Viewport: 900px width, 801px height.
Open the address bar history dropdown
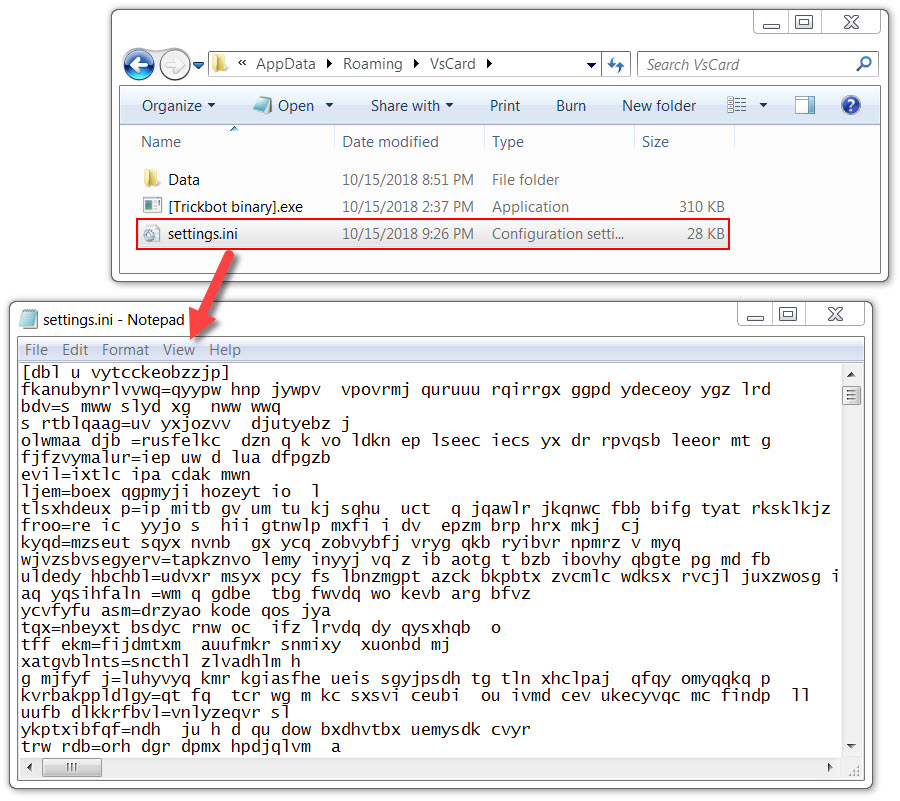pos(591,65)
